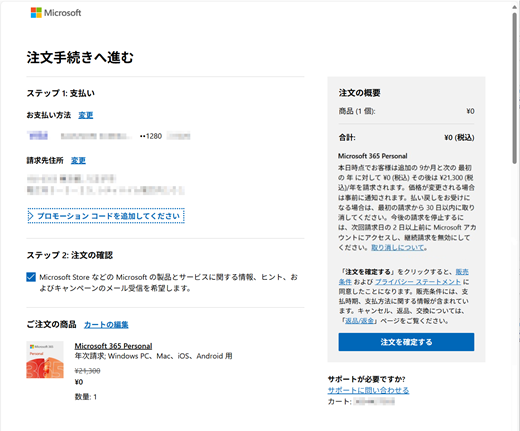Uncheck the Microsoft Store email opt-in checkbox
This screenshot has width=520, height=431.
coord(31,277)
